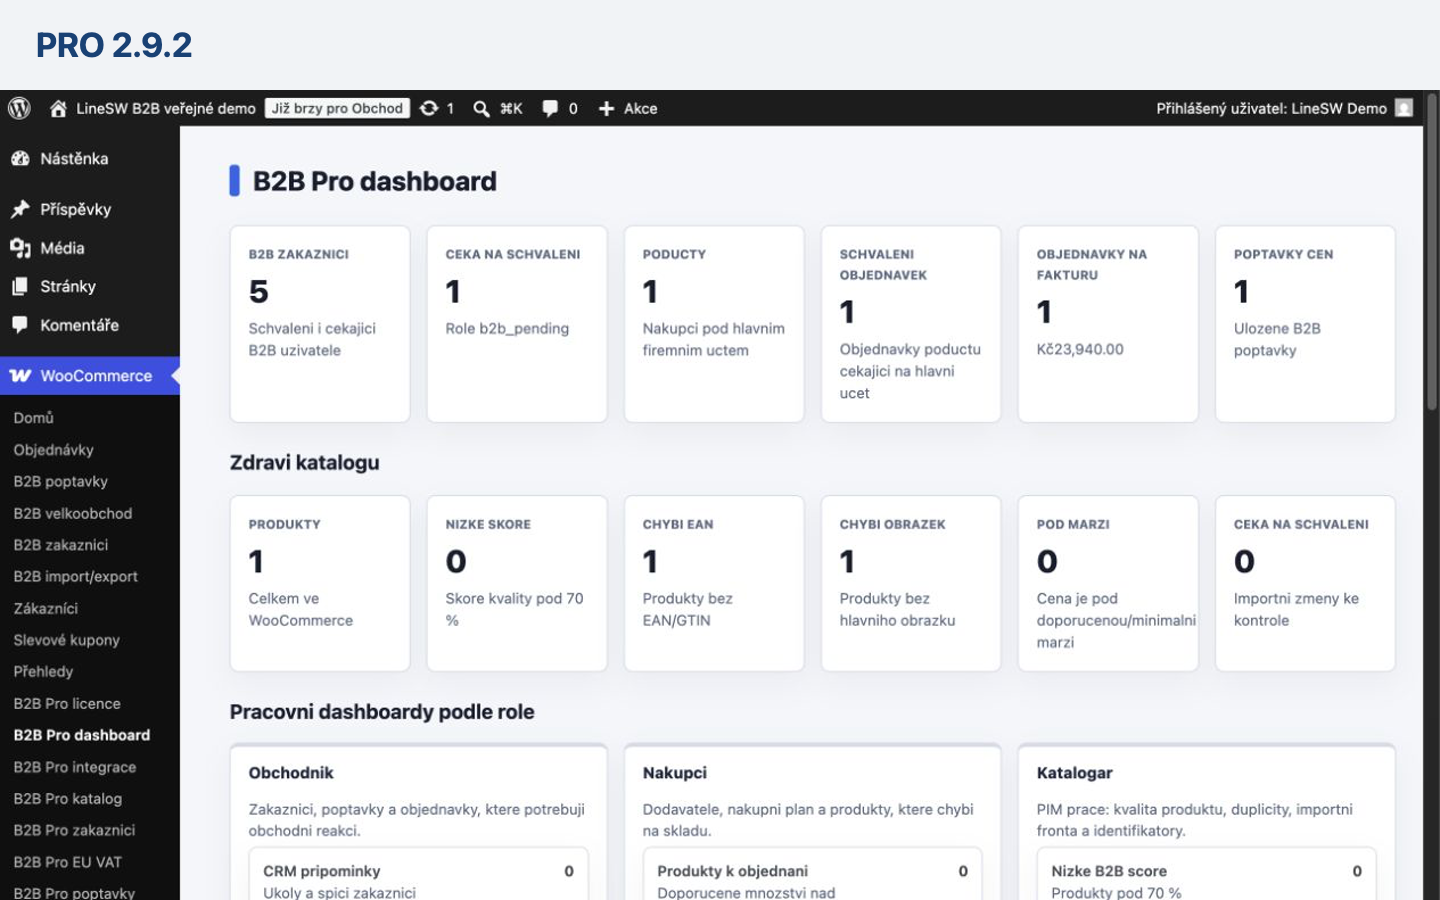Open B2B Pro poptavky submenu

(75, 892)
